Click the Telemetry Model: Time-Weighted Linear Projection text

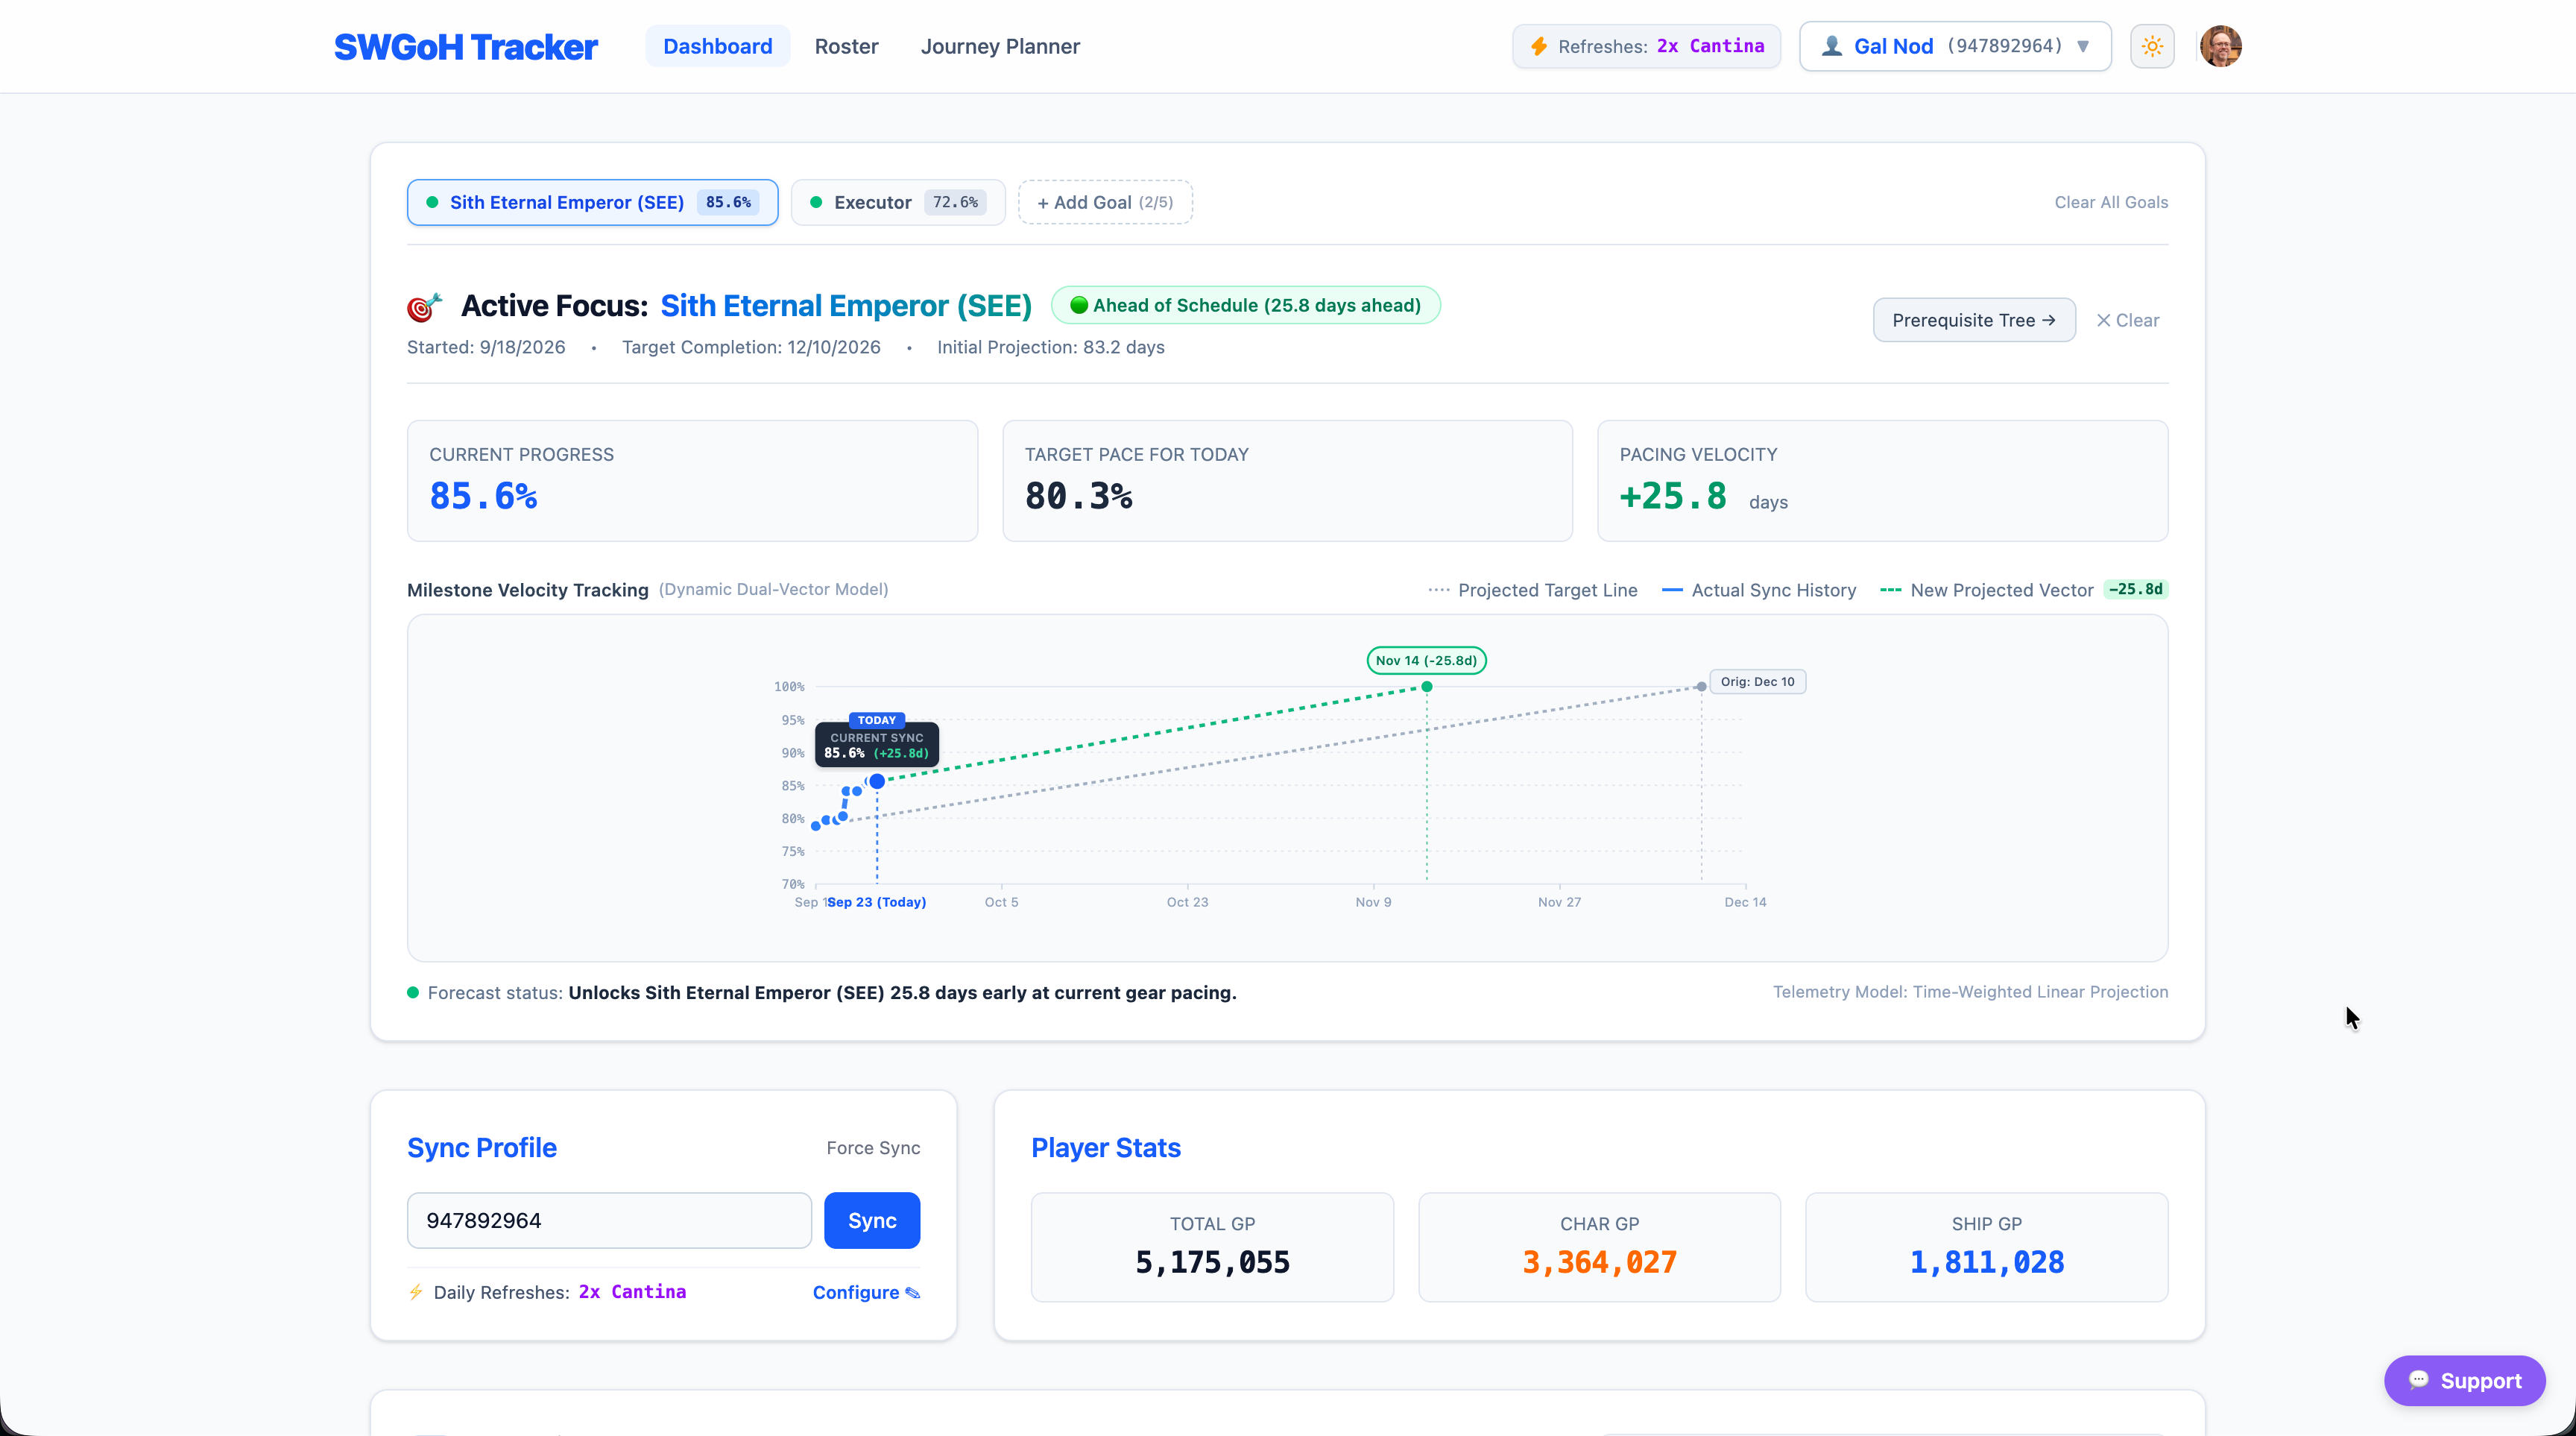[x=1970, y=992]
